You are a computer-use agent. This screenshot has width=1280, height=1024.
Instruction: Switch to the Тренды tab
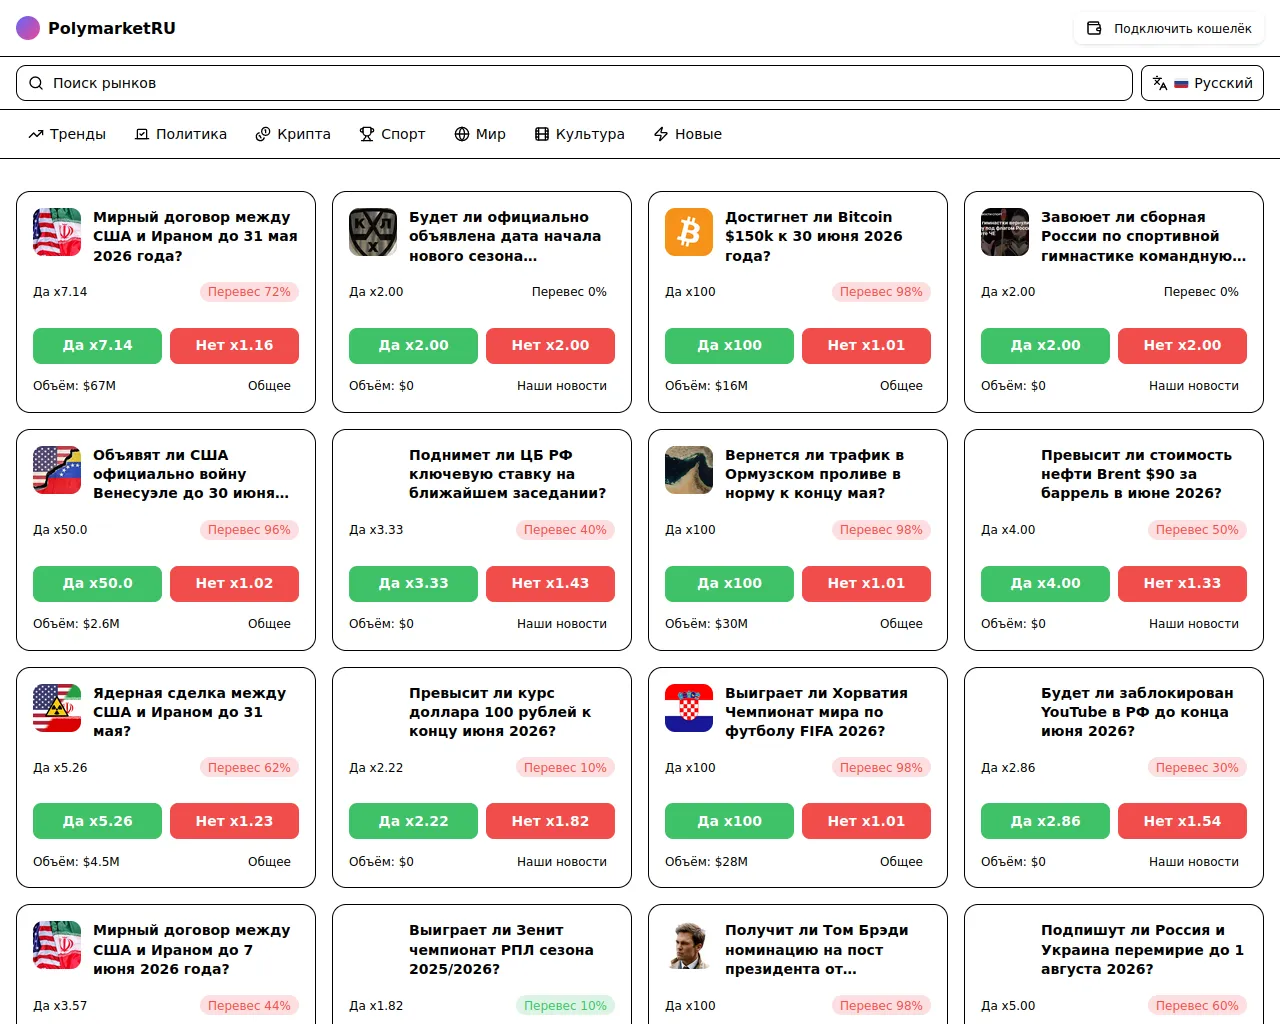tap(67, 134)
